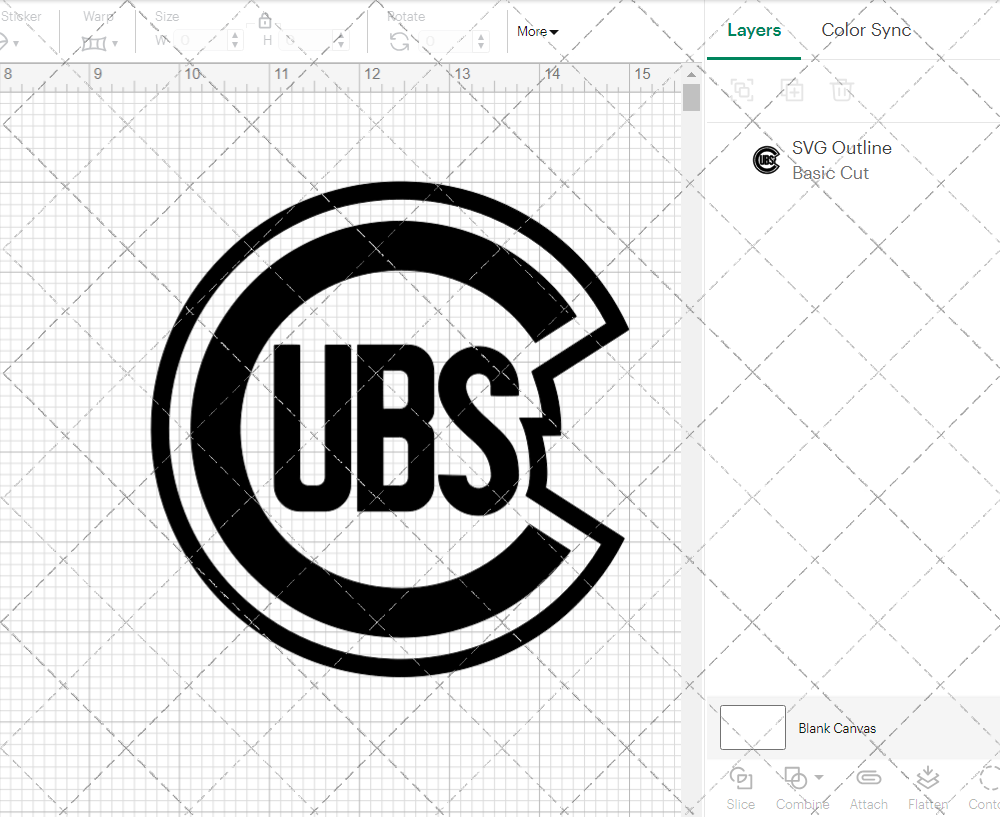1000x817 pixels.
Task: Click the Attach paperclip icon
Action: coord(868,780)
